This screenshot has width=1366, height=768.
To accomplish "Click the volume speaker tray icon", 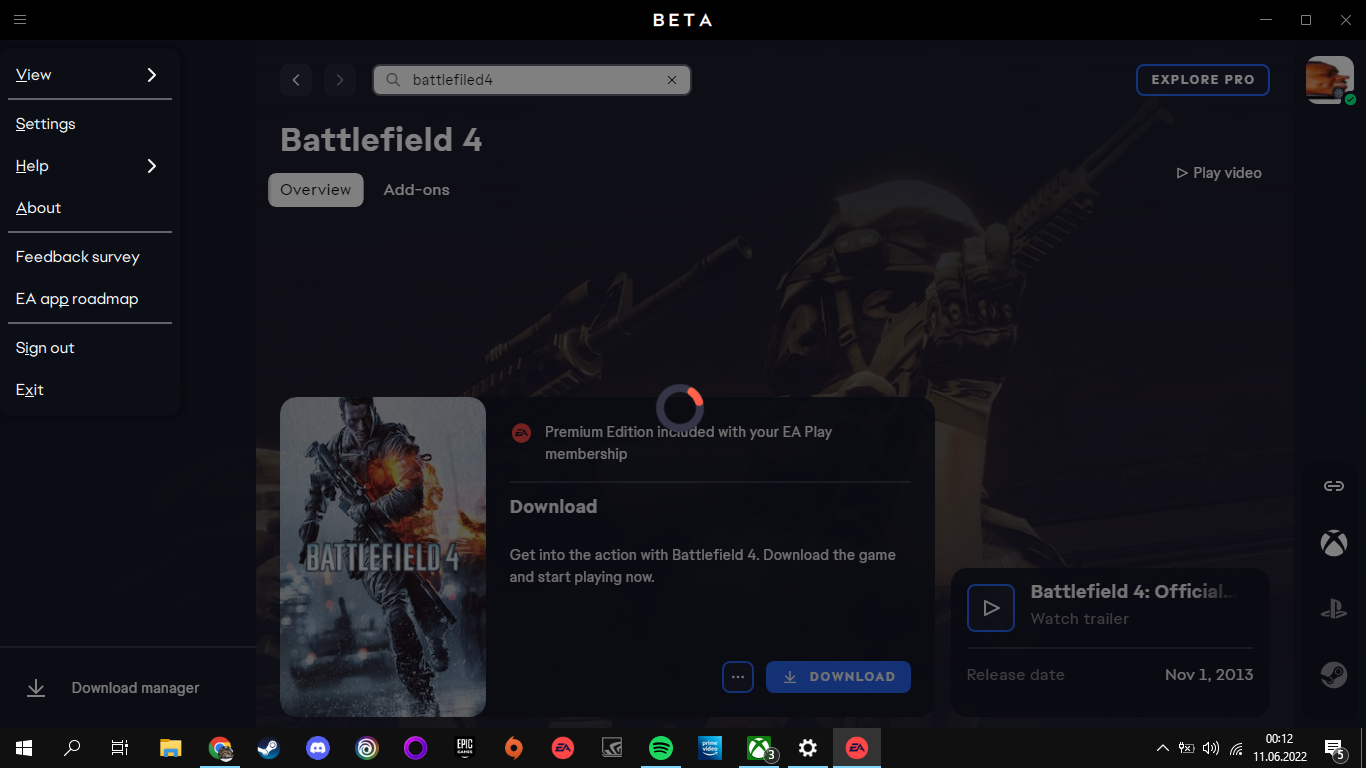I will click(x=1211, y=748).
